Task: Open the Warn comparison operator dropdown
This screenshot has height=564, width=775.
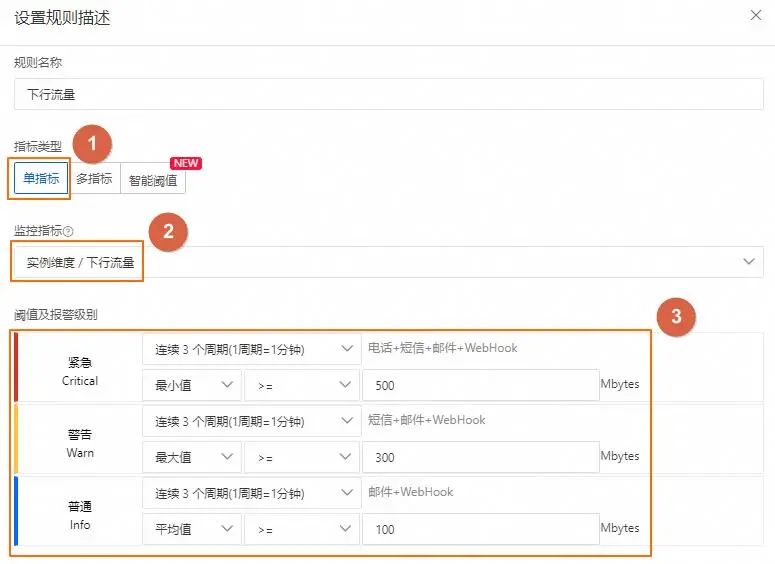Action: click(x=301, y=457)
